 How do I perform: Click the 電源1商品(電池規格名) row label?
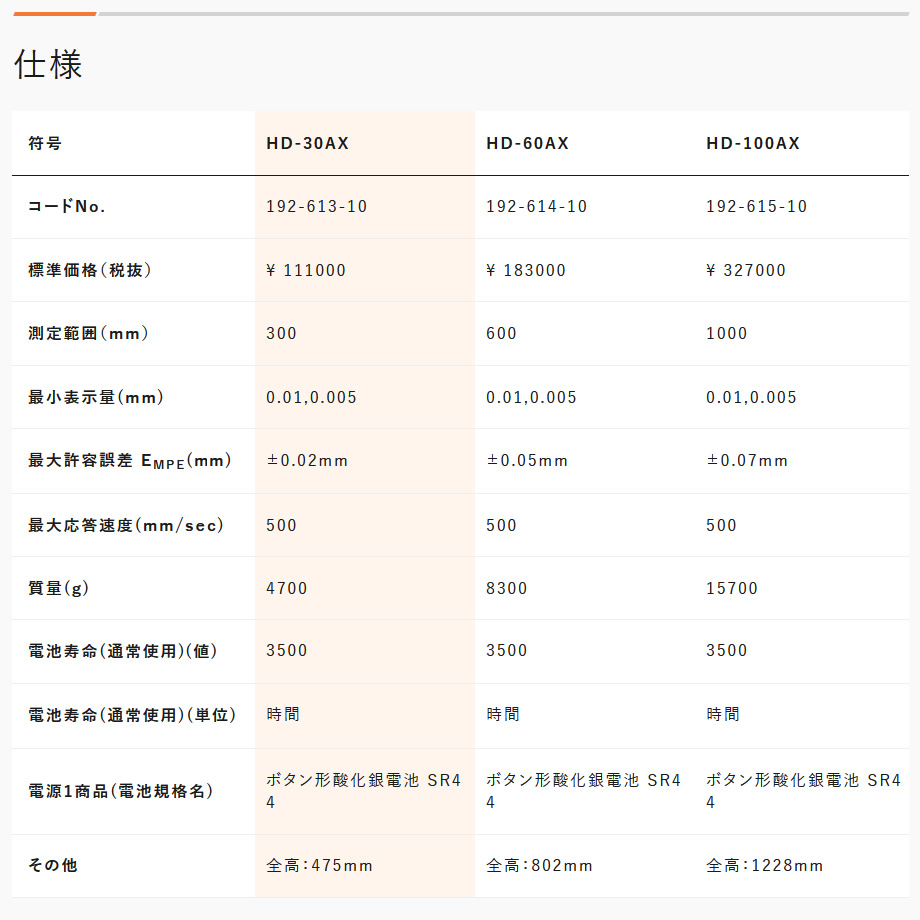121,792
